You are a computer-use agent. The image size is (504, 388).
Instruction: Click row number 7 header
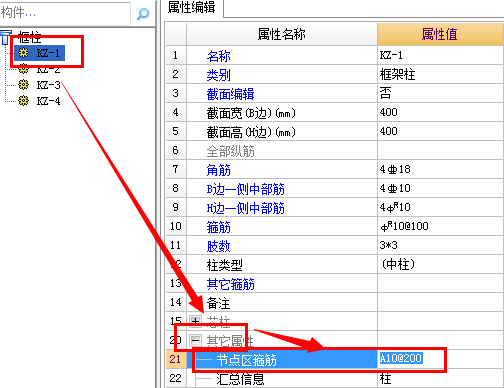click(x=176, y=169)
